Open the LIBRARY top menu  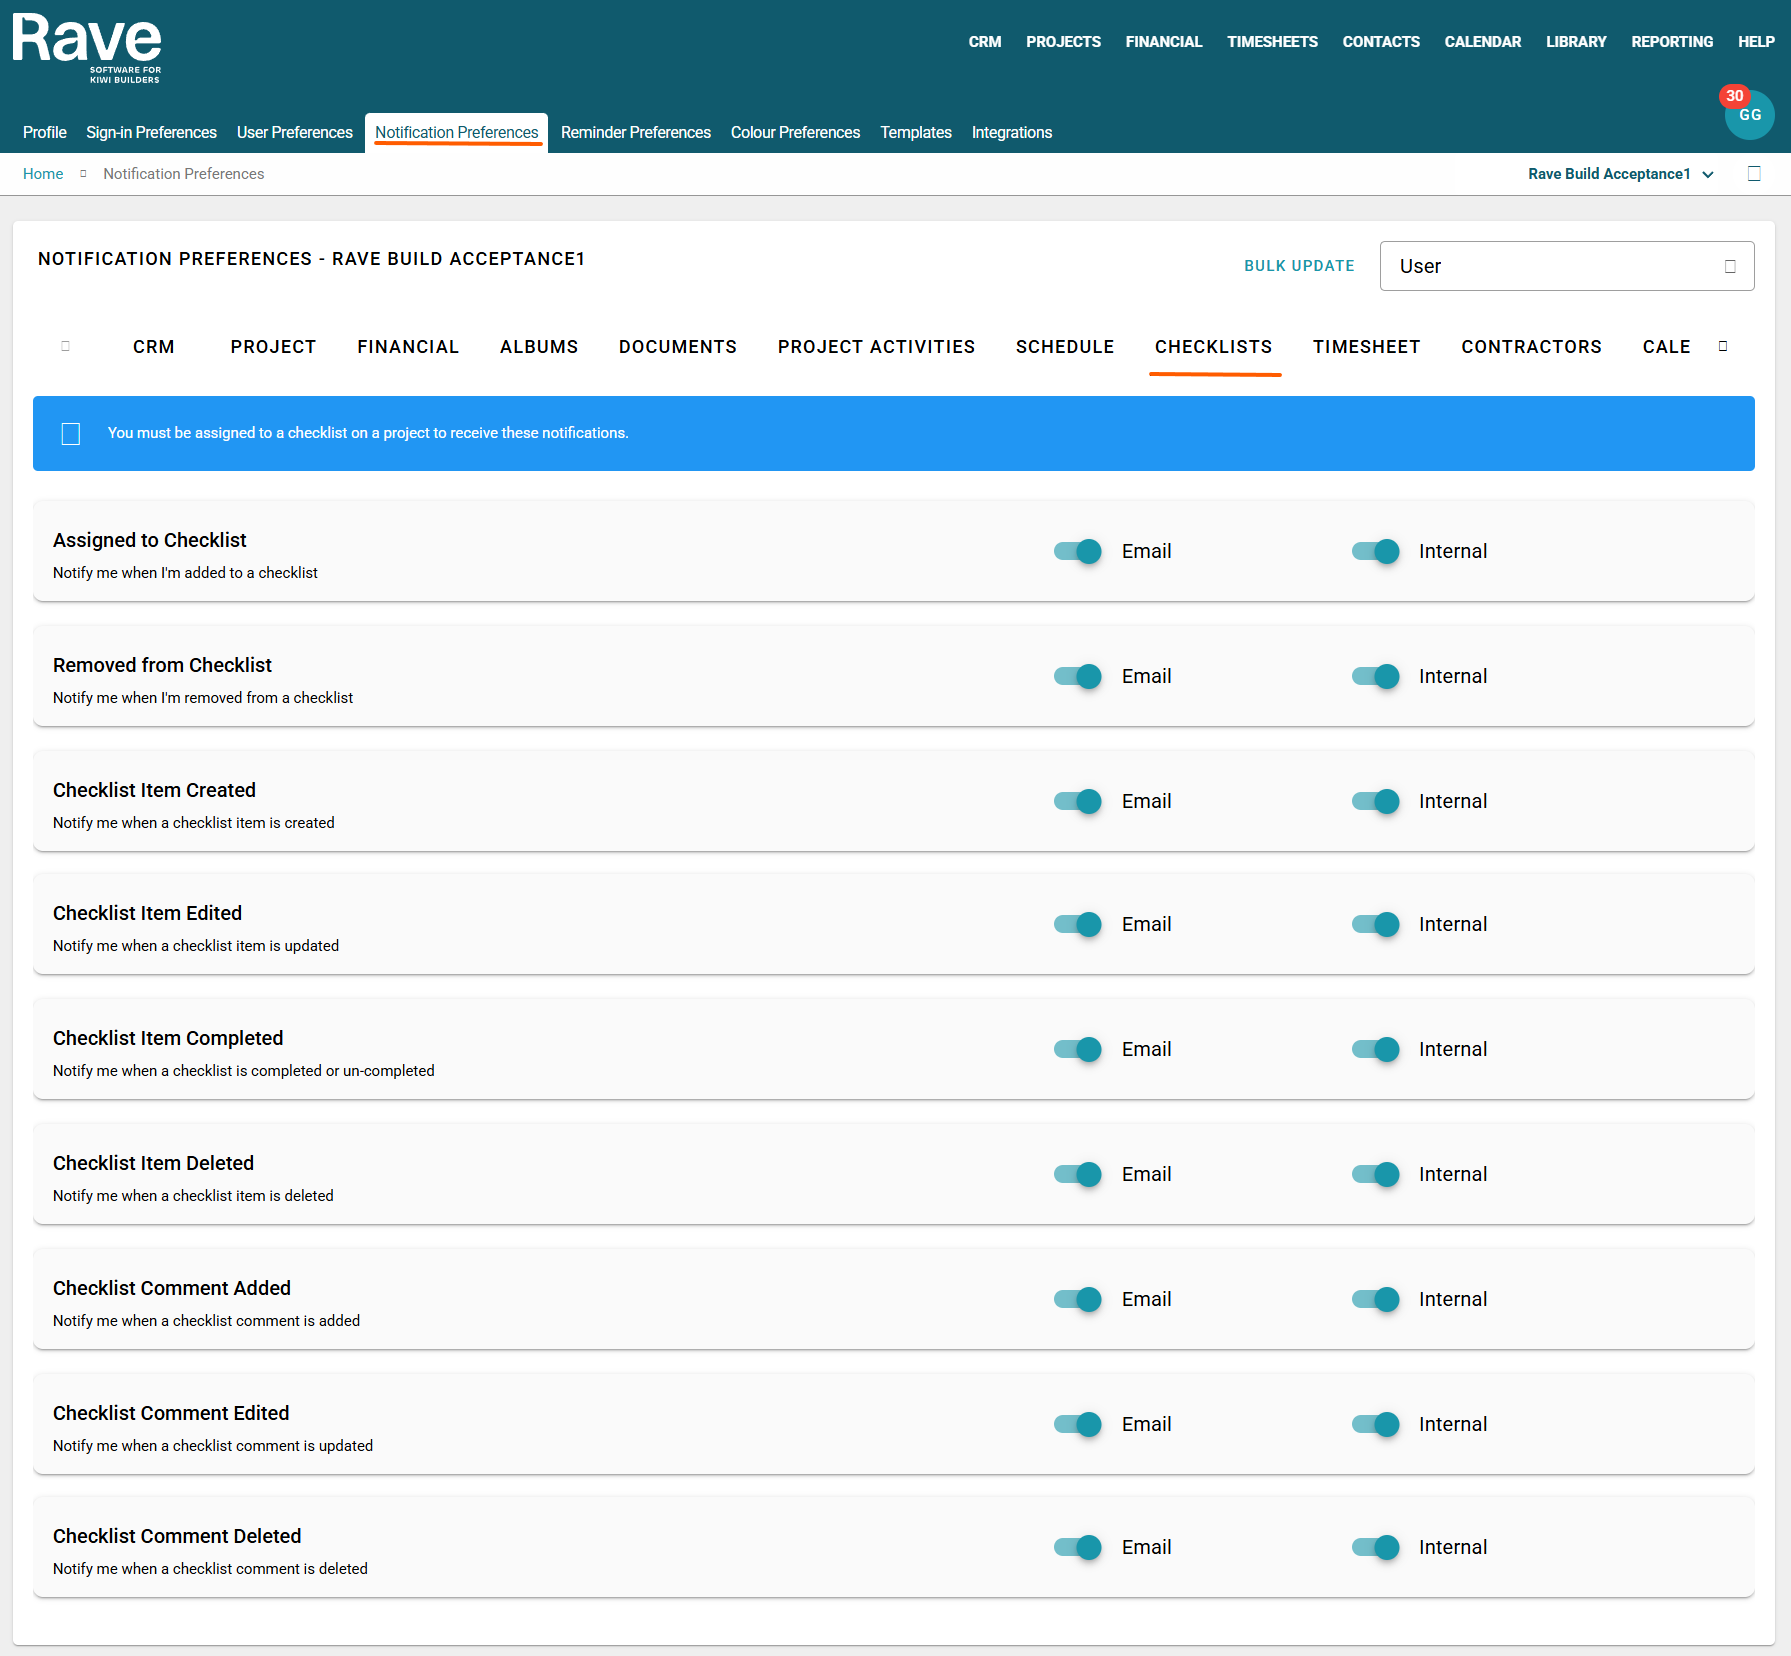1576,42
